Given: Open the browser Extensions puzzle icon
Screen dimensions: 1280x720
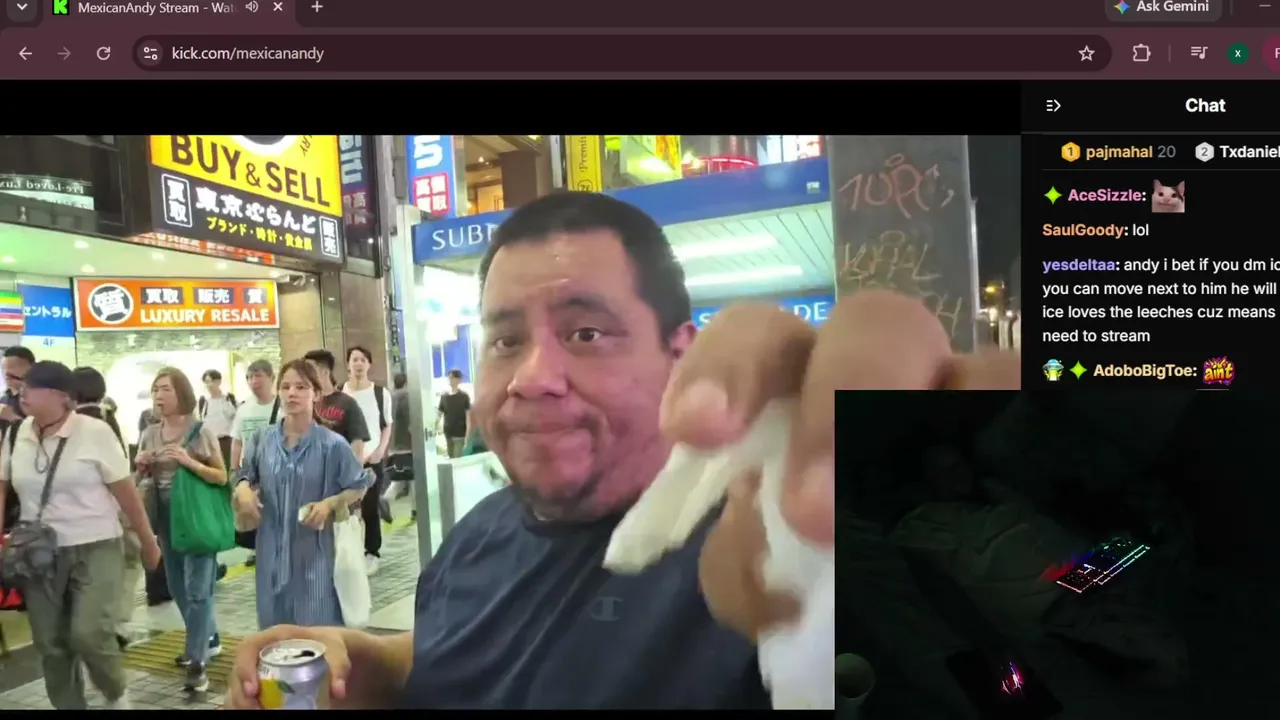Looking at the screenshot, I should (1141, 53).
